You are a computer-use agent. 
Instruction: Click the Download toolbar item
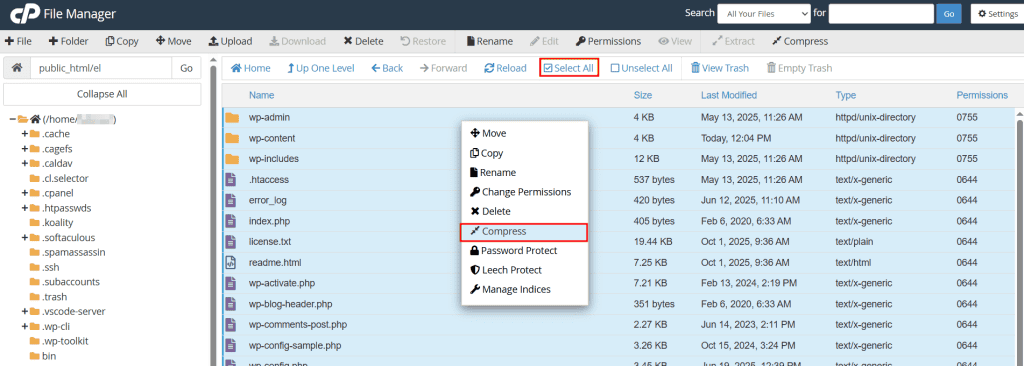tap(297, 41)
